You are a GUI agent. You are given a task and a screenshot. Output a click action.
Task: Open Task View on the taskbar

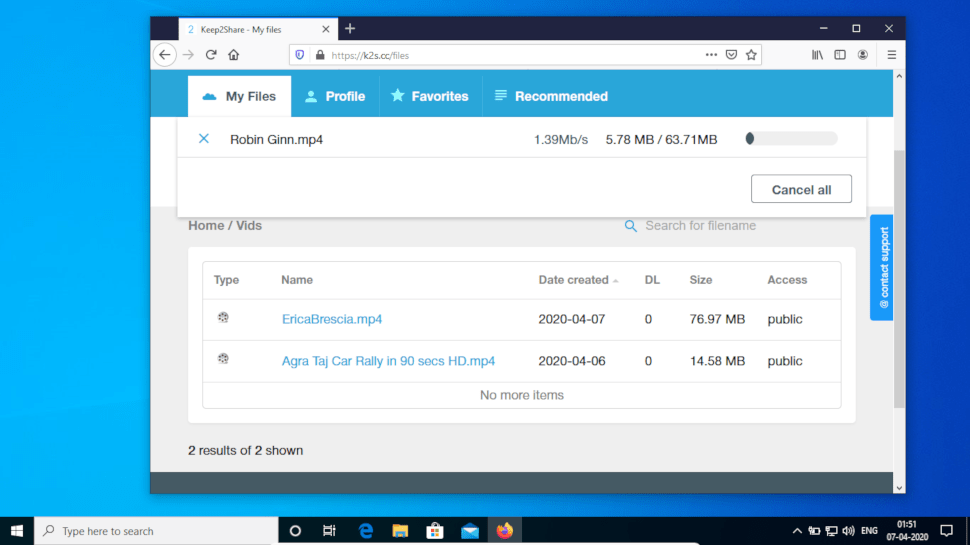[329, 531]
